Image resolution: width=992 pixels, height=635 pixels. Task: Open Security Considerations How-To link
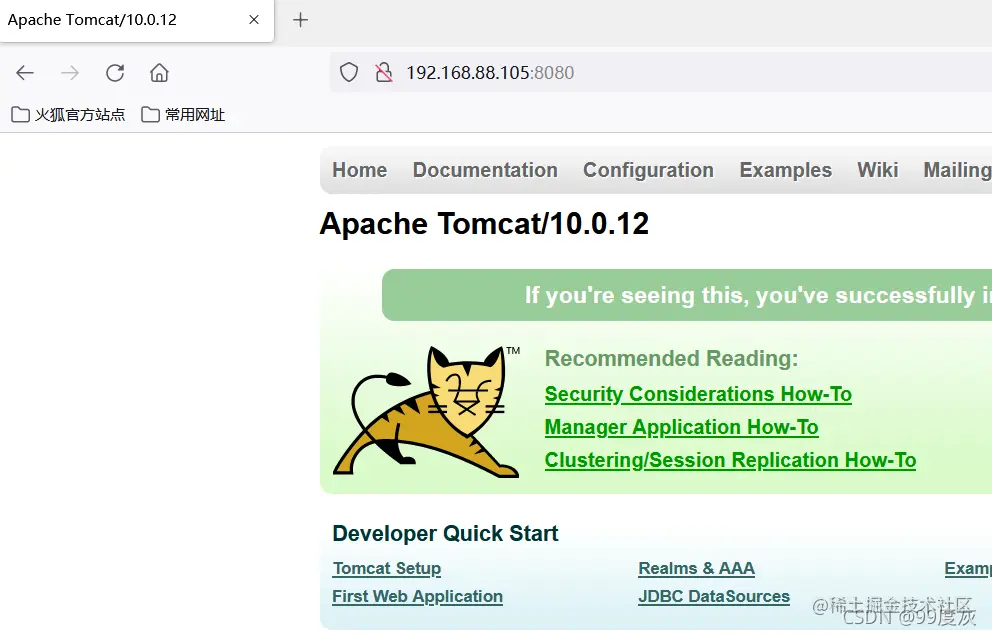tap(698, 394)
